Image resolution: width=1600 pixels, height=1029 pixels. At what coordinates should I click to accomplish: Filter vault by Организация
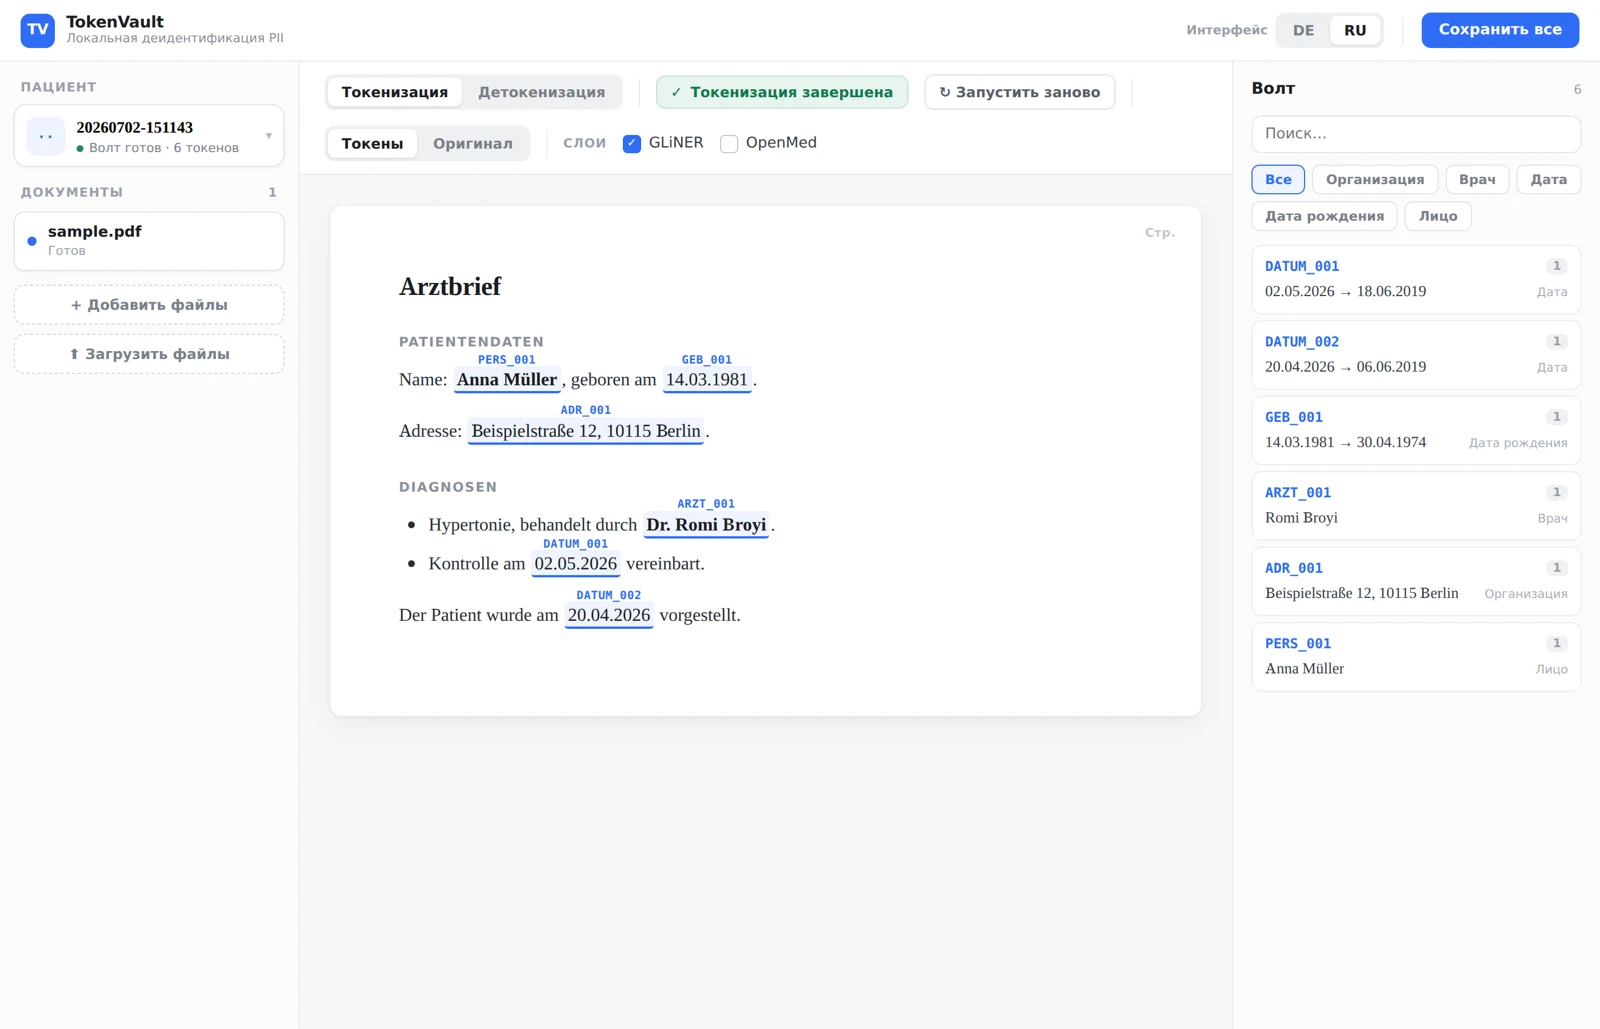point(1375,179)
